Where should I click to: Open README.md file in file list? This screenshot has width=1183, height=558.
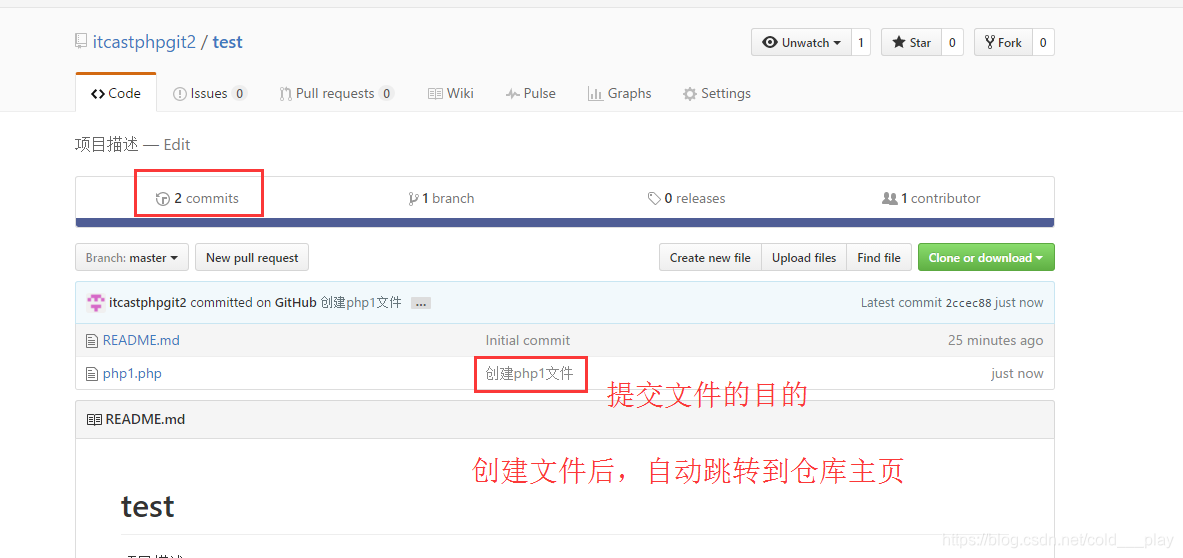(141, 340)
